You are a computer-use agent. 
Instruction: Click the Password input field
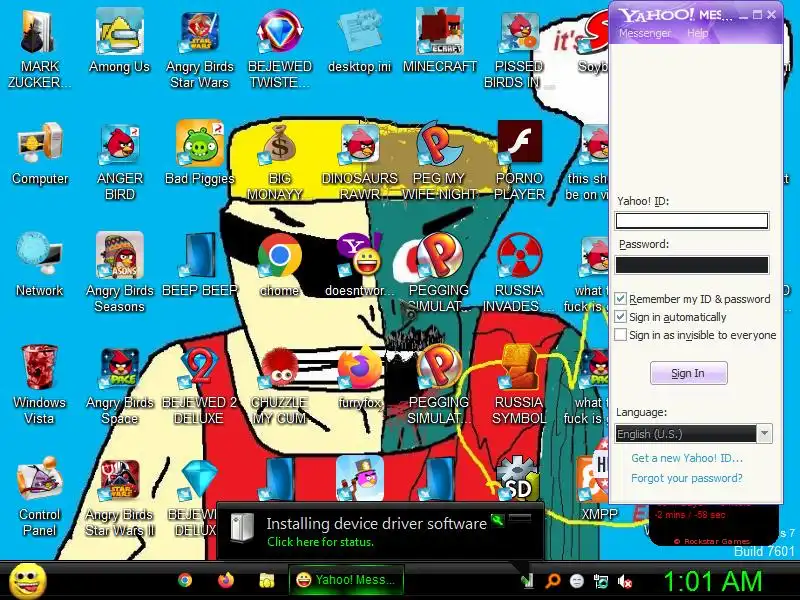pos(692,265)
